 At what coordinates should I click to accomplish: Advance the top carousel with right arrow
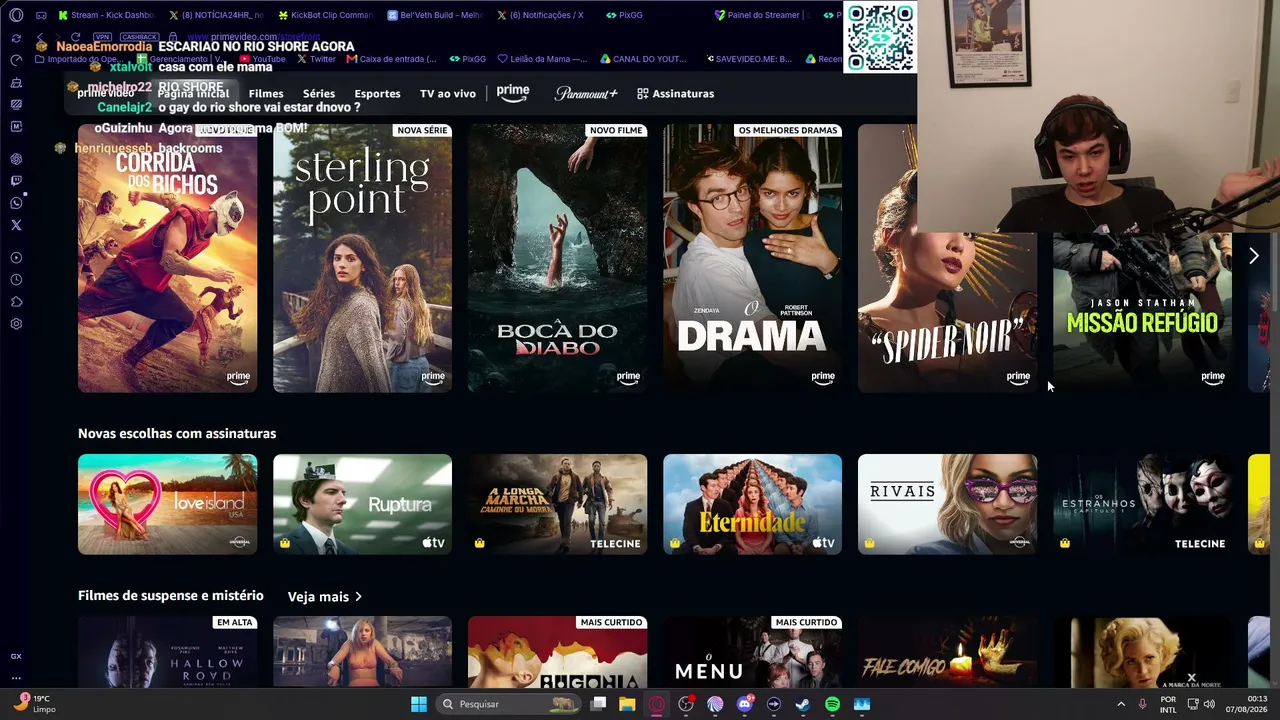click(1254, 256)
